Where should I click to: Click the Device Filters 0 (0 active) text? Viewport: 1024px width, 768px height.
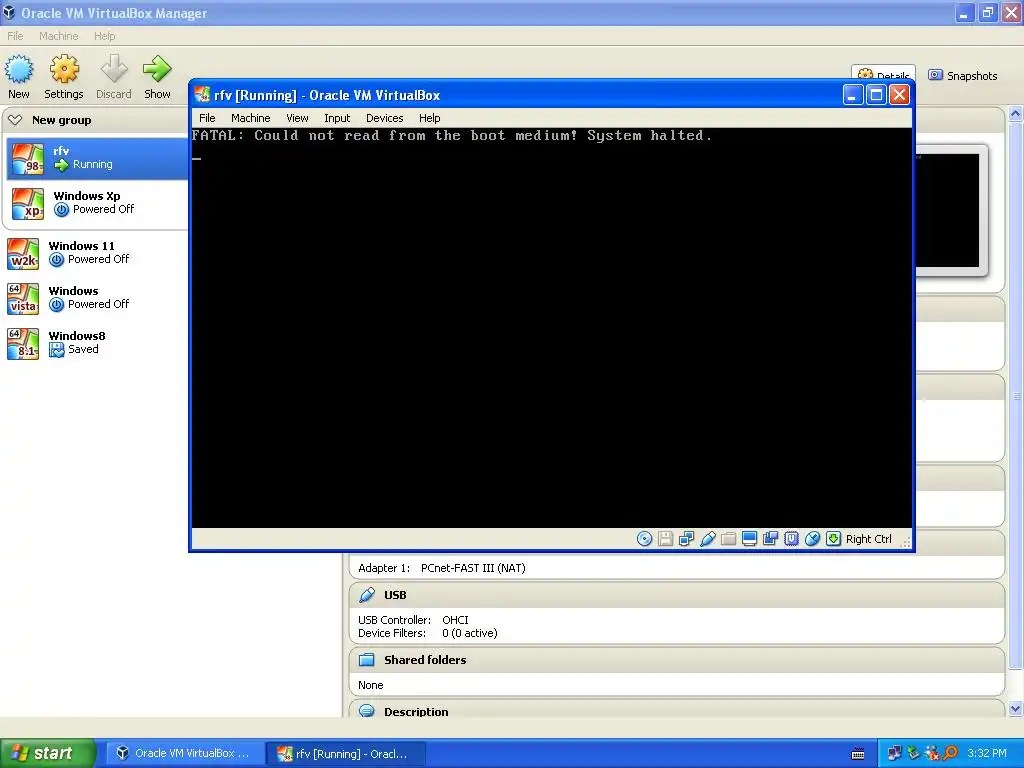point(428,633)
